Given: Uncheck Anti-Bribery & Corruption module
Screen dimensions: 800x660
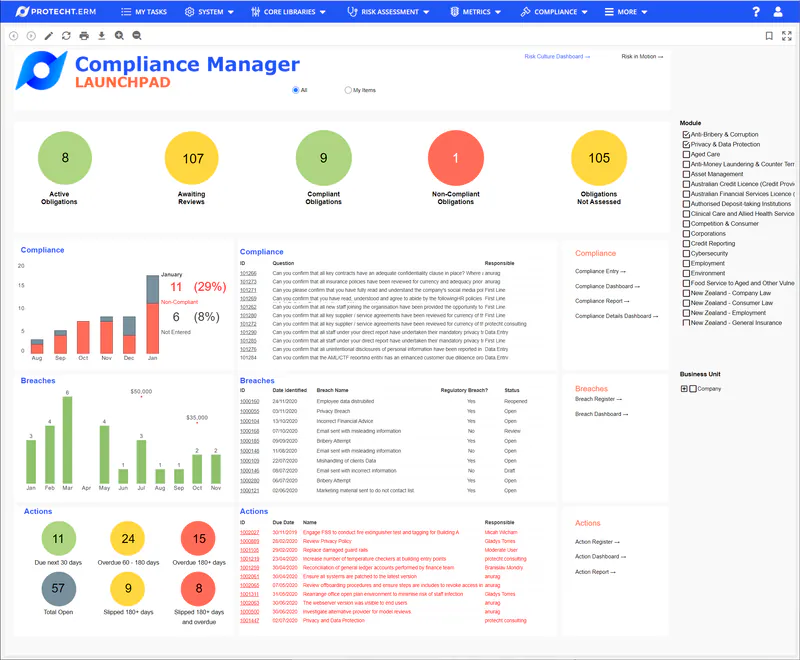Looking at the screenshot, I should [x=686, y=134].
